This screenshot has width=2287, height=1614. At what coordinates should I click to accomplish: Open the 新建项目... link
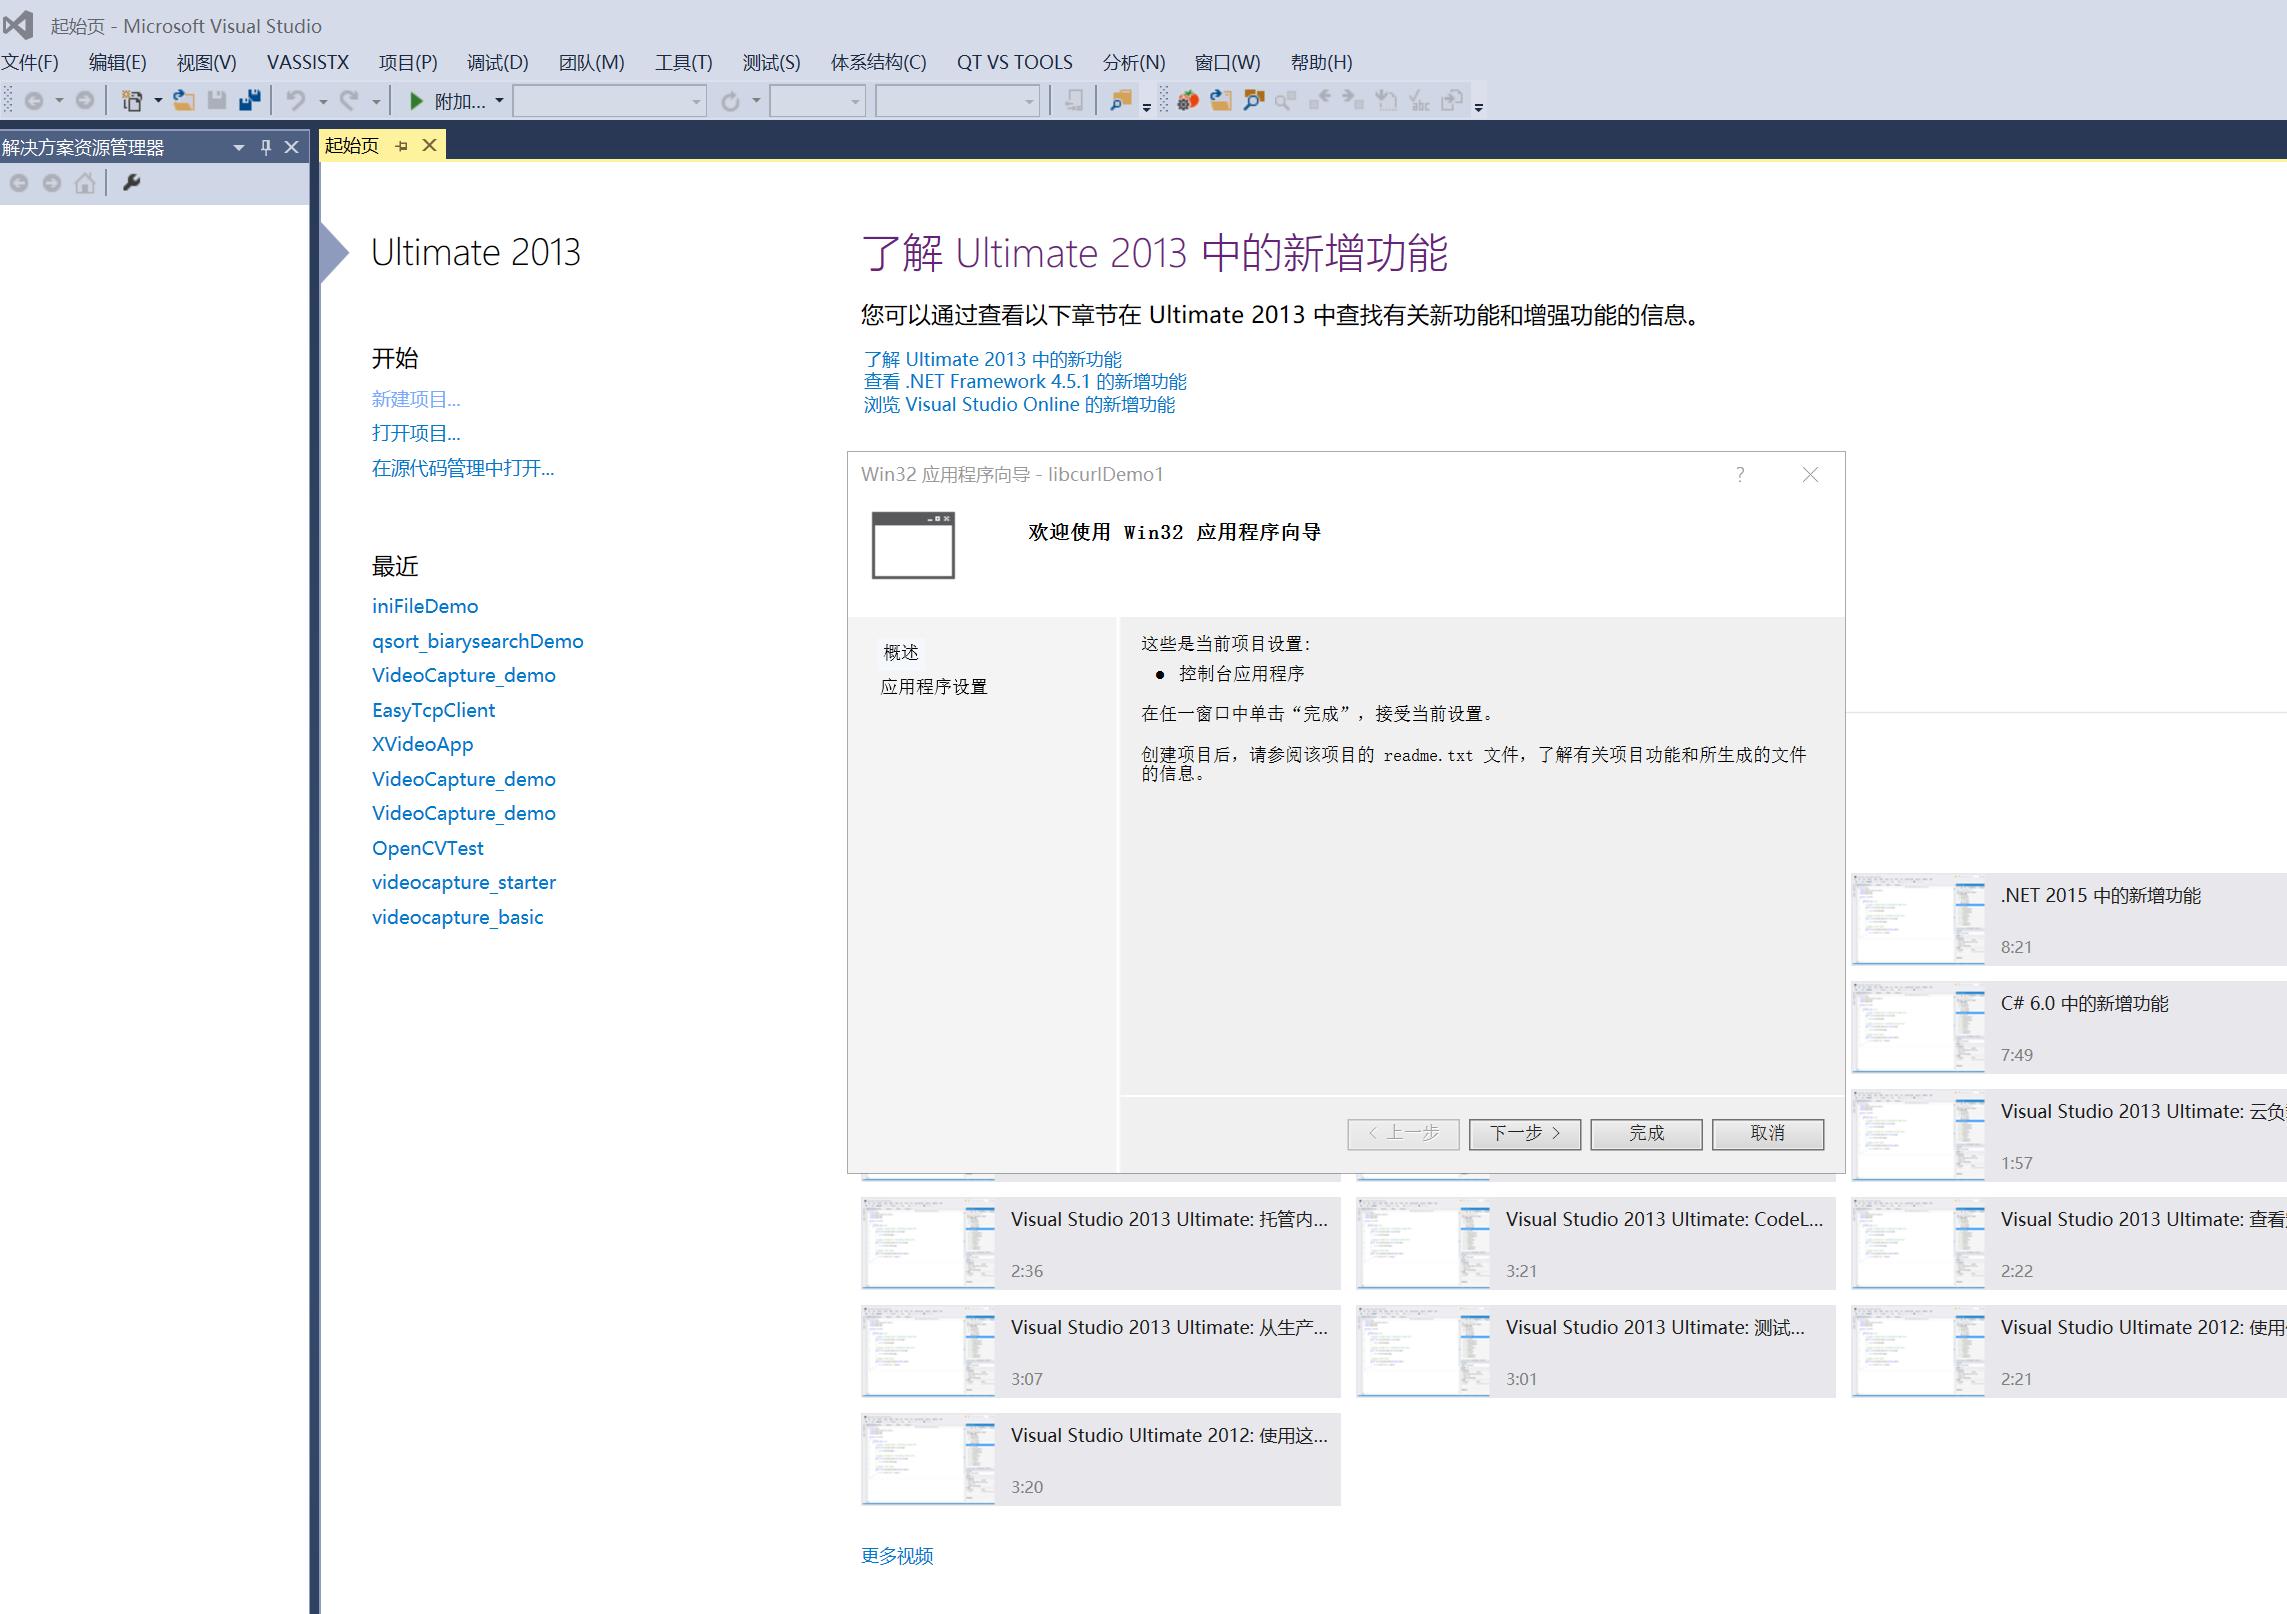[416, 399]
